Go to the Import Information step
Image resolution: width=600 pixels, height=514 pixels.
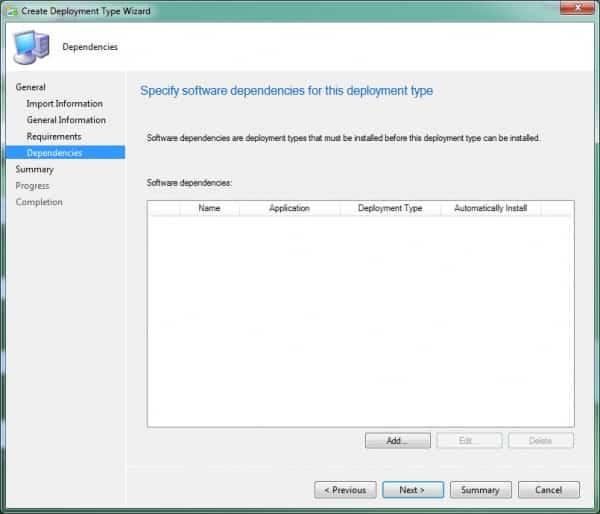(x=64, y=104)
